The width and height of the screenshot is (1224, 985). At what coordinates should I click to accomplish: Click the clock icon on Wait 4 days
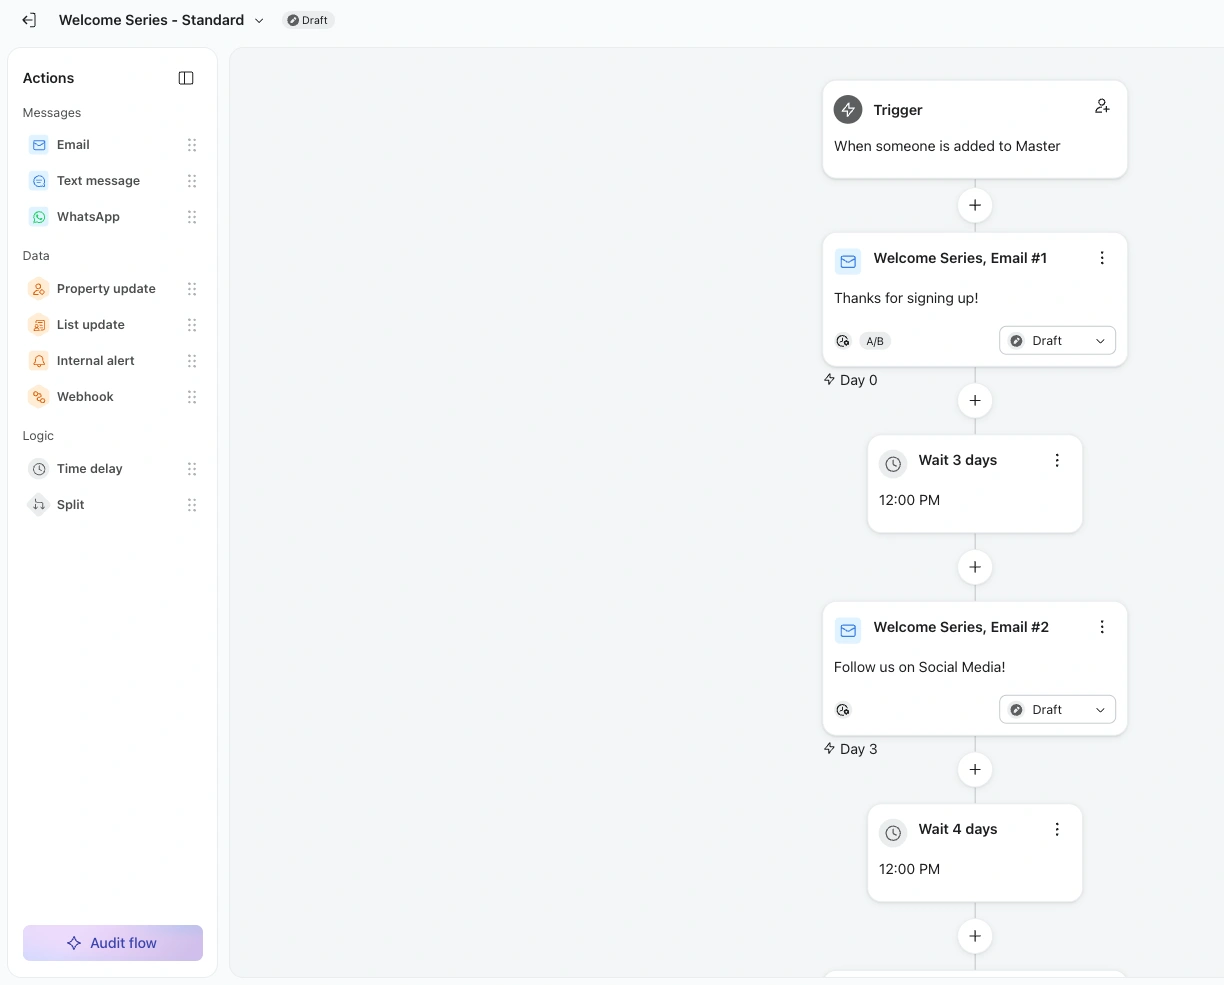[893, 833]
